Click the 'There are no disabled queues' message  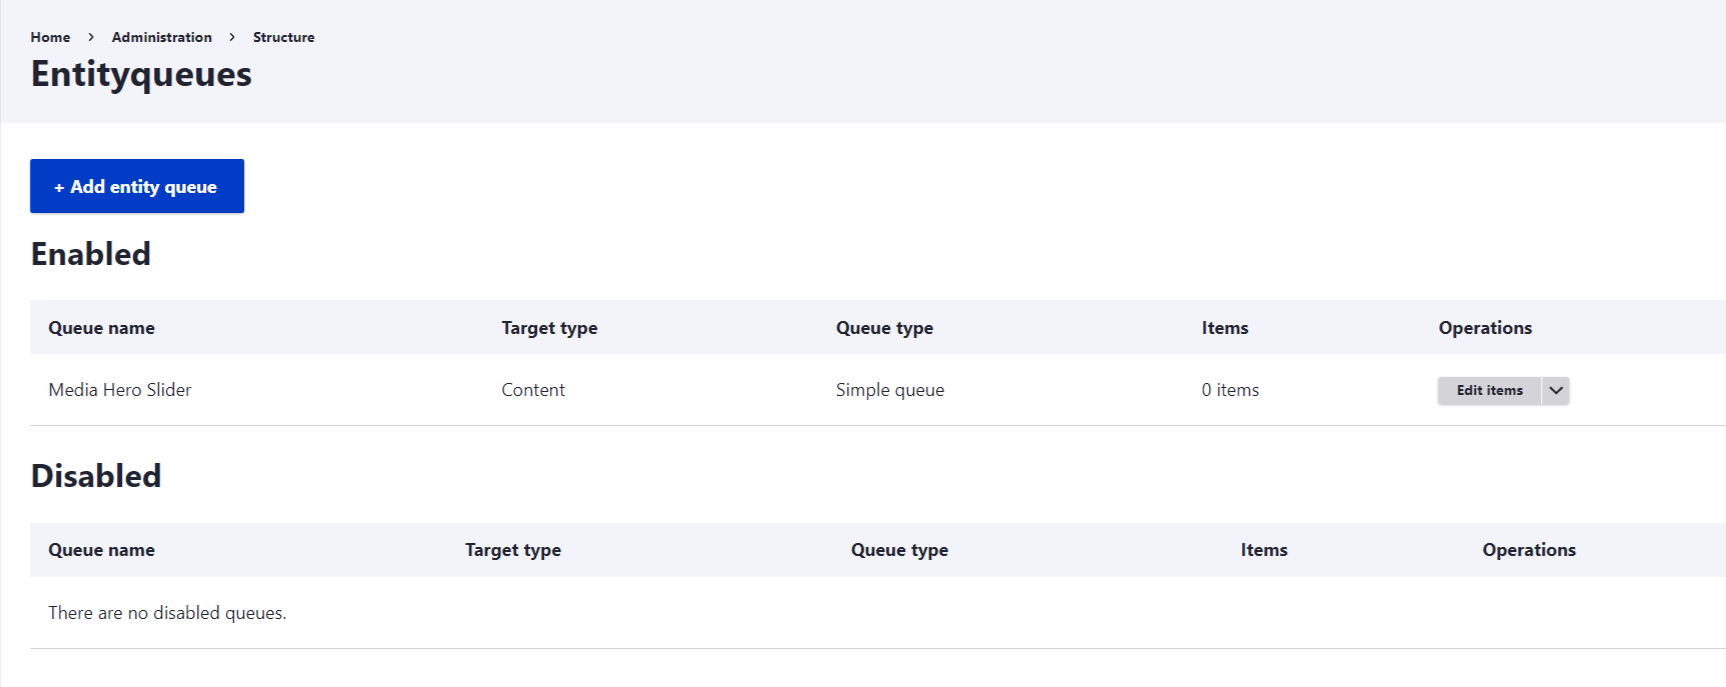point(167,613)
